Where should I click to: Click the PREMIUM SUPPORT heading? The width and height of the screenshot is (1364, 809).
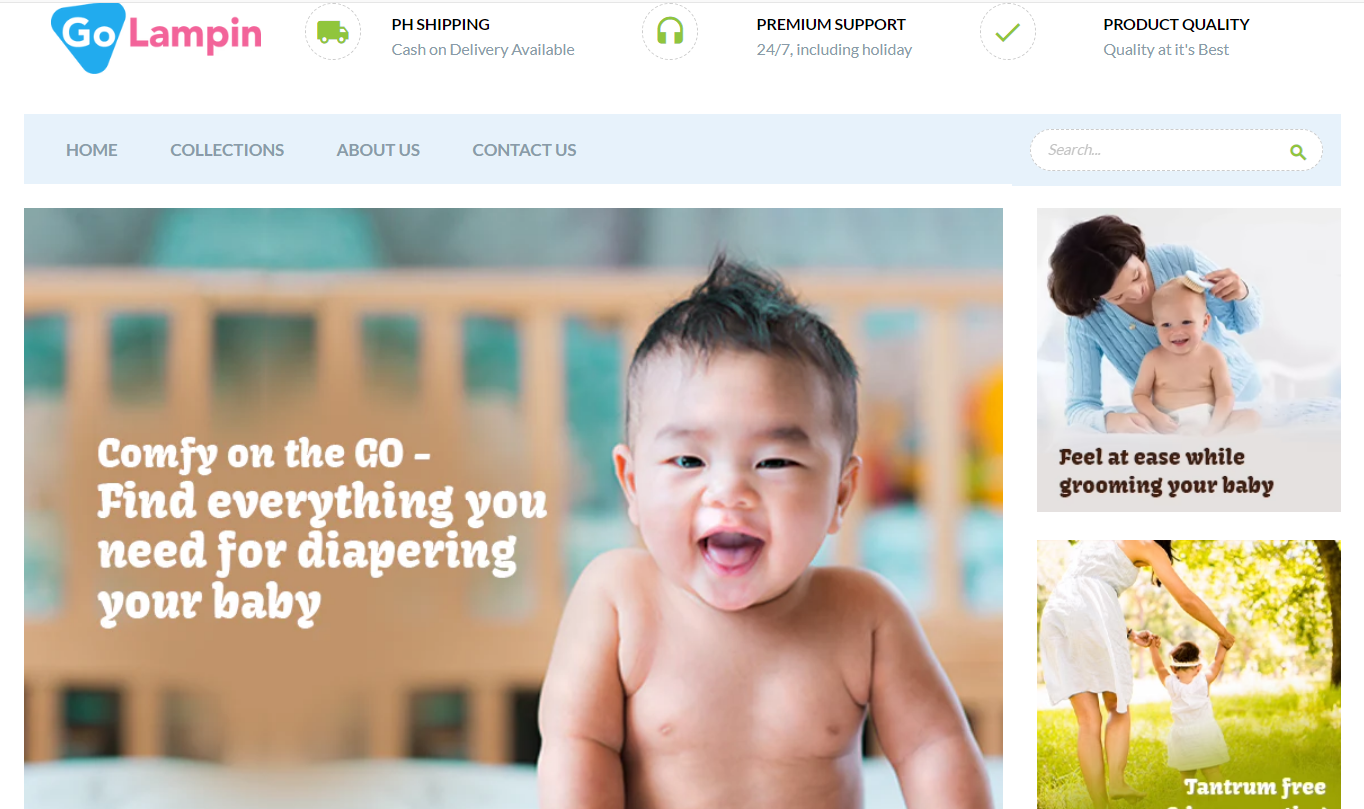[831, 24]
